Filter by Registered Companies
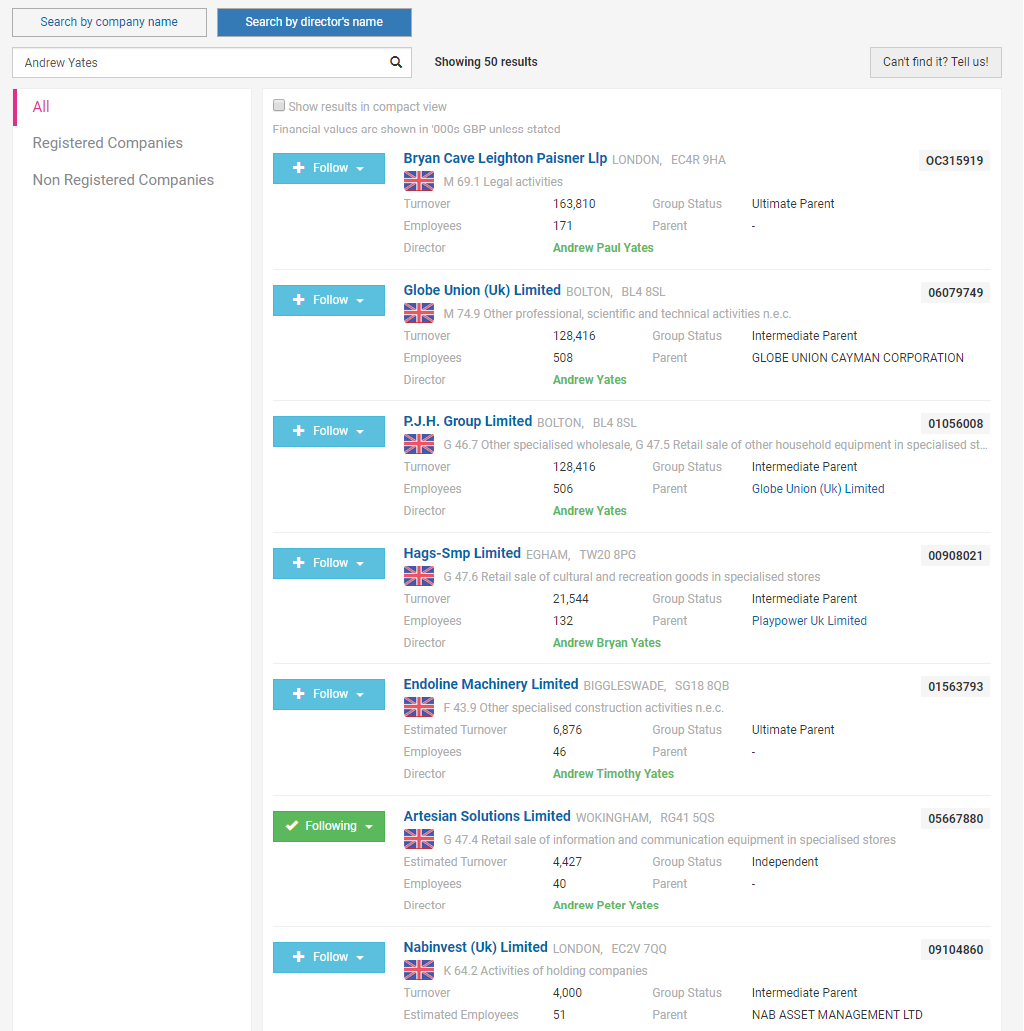Image resolution: width=1024 pixels, height=1031 pixels. tap(108, 143)
